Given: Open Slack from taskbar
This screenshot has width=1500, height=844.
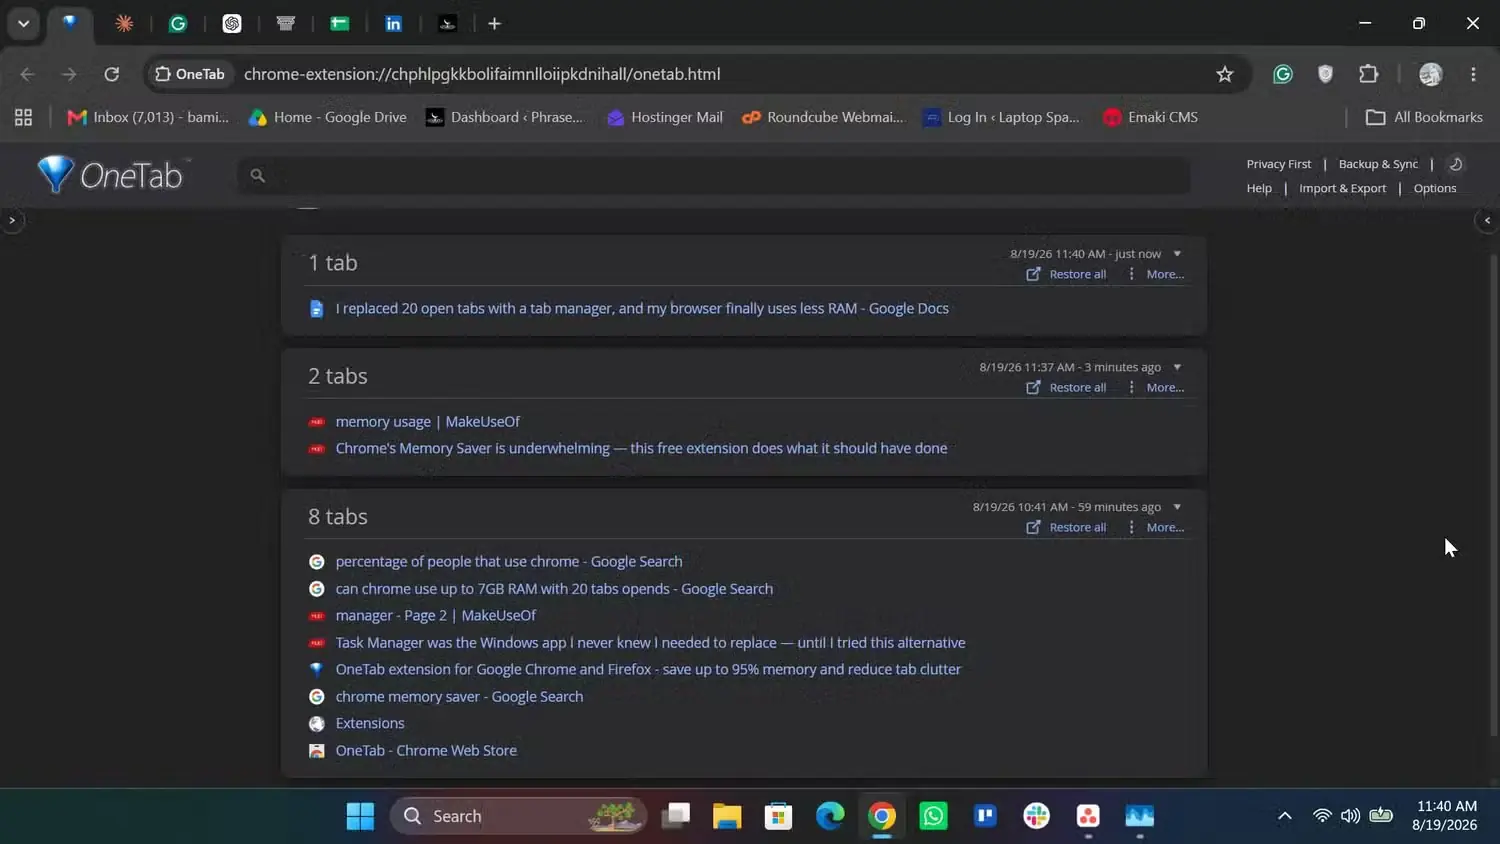Looking at the screenshot, I should click(1037, 816).
